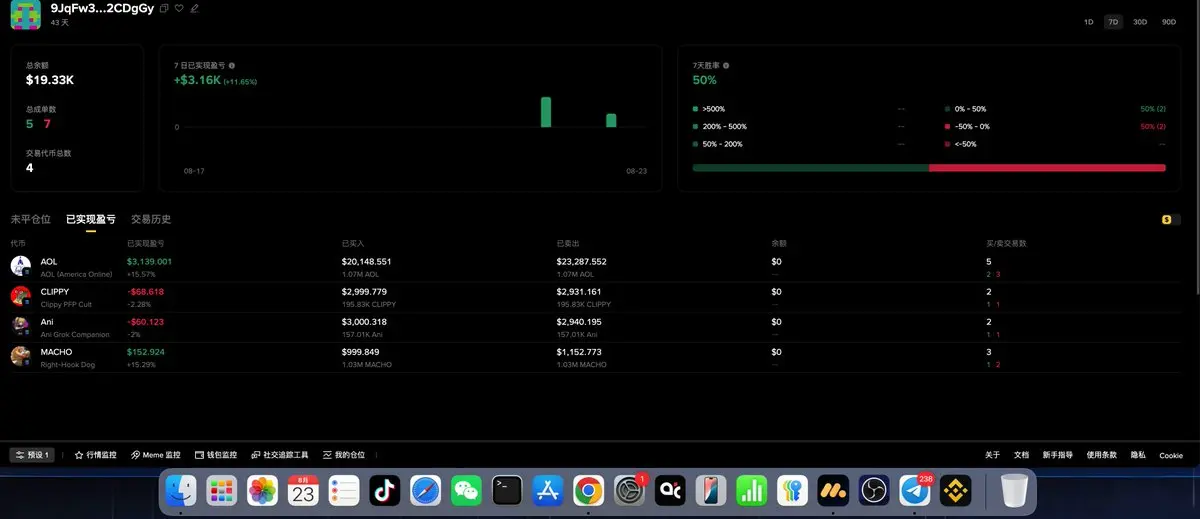This screenshot has width=1200, height=519.
Task: Click the CLIPPY token name
Action: click(x=55, y=291)
